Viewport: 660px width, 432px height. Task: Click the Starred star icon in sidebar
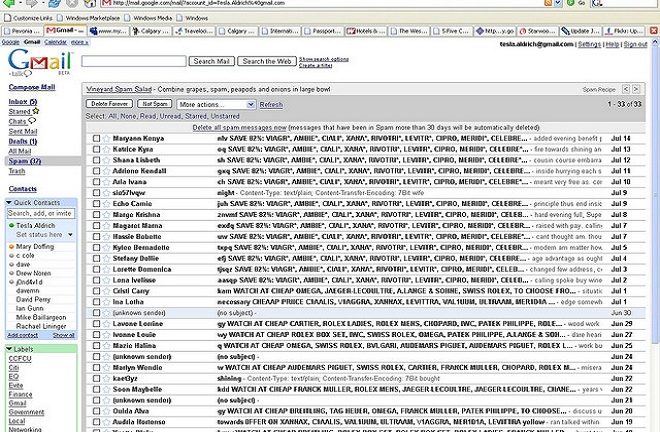pyautogui.click(x=36, y=111)
